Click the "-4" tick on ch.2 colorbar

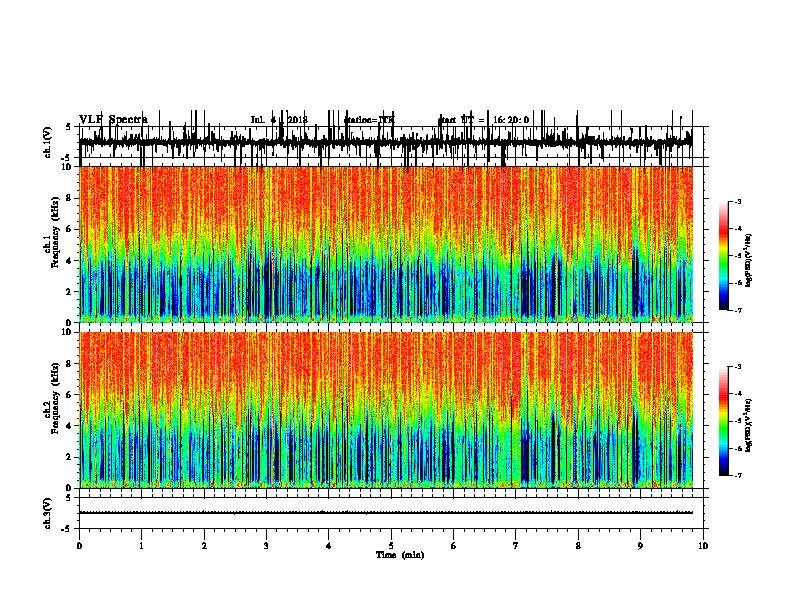[737, 394]
